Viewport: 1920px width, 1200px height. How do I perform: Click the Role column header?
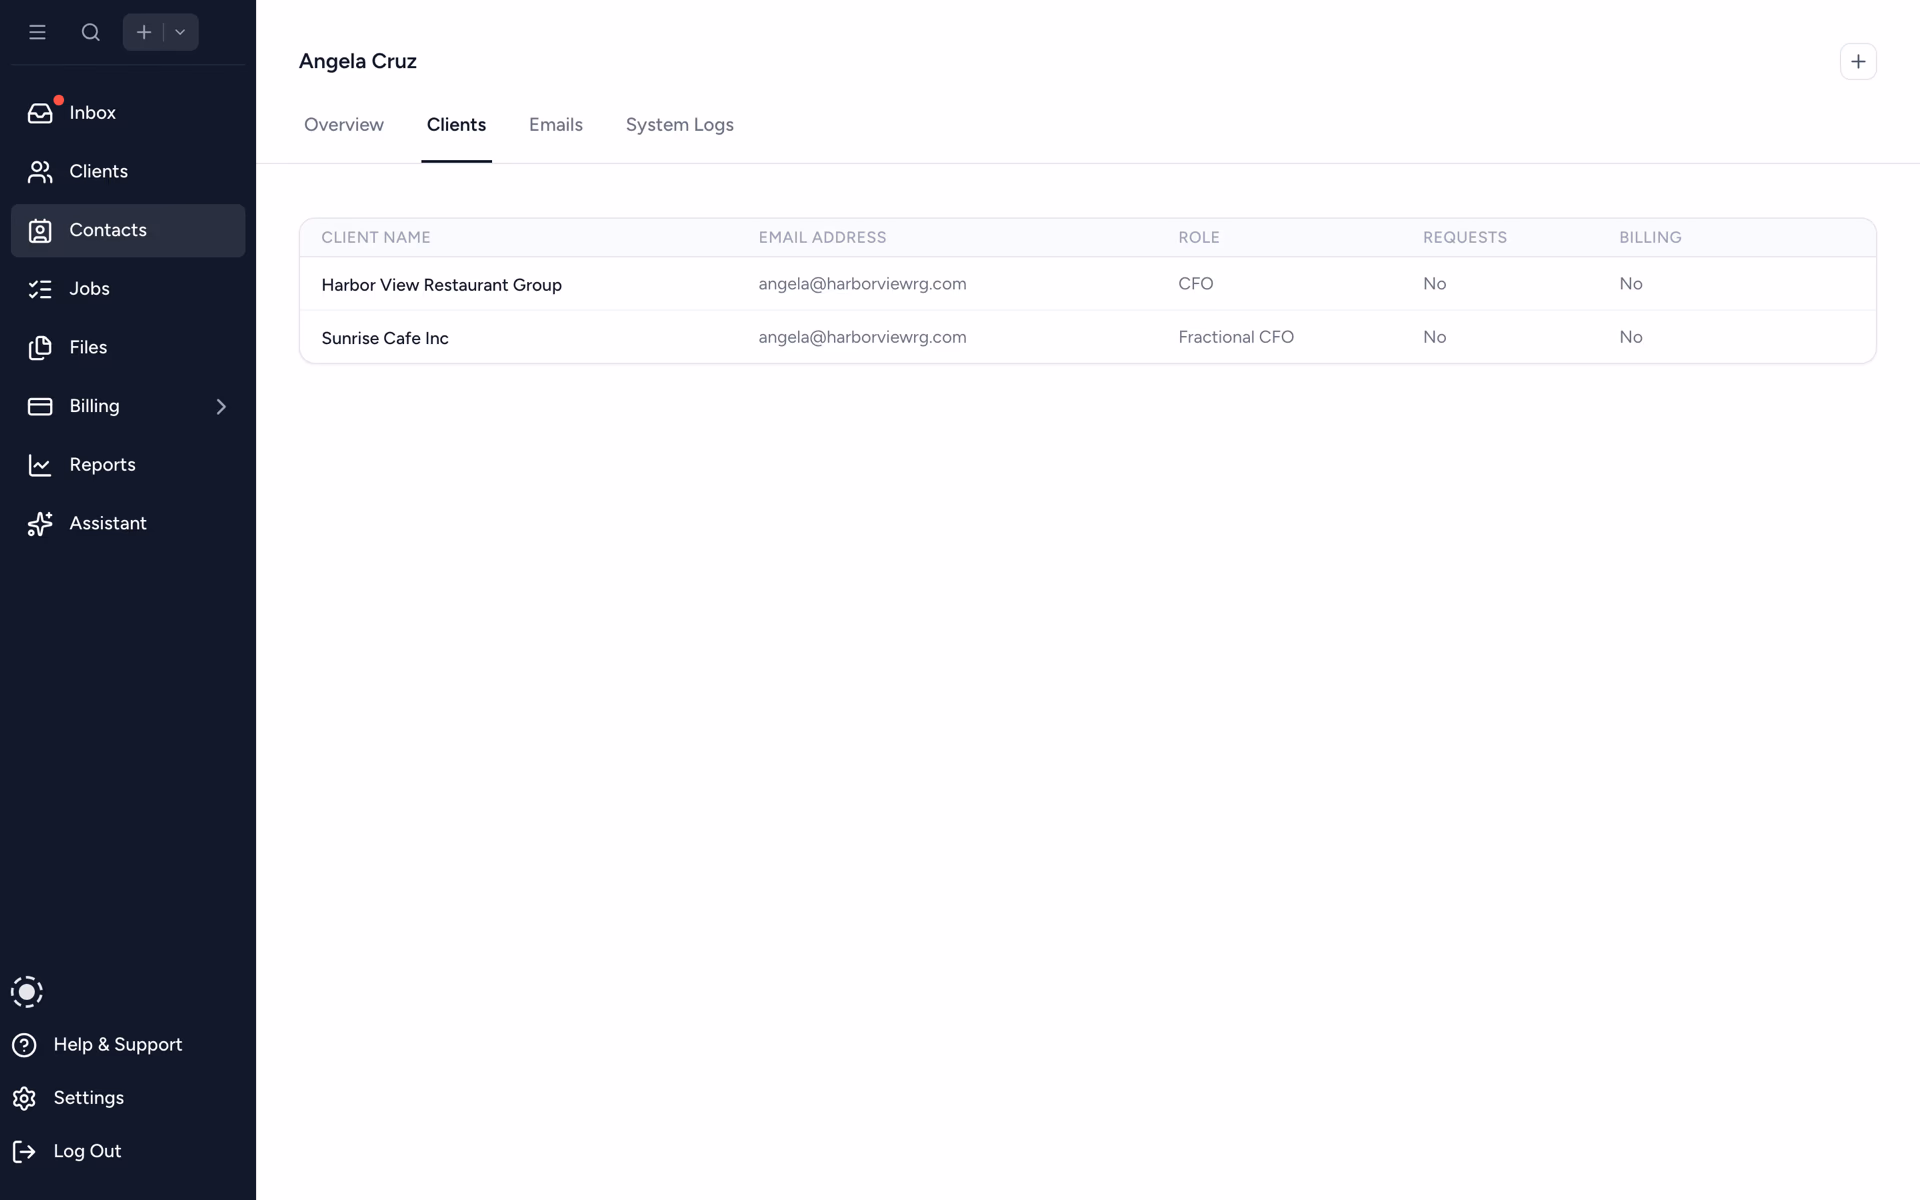tap(1199, 238)
